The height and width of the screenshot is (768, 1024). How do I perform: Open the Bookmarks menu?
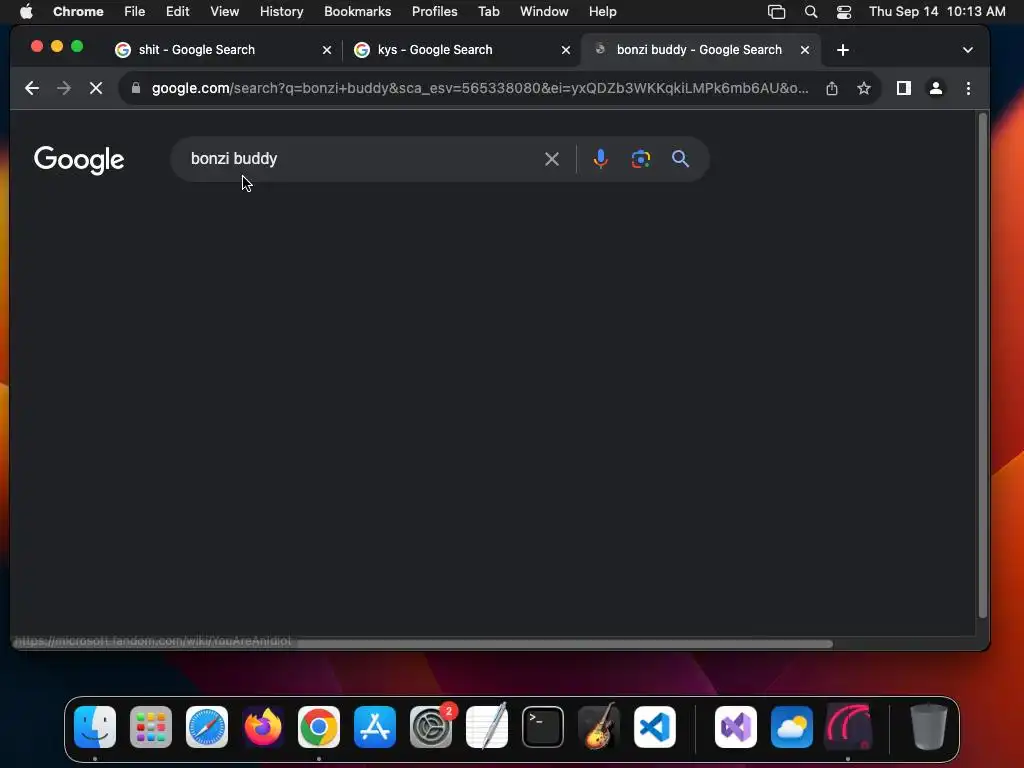point(357,12)
